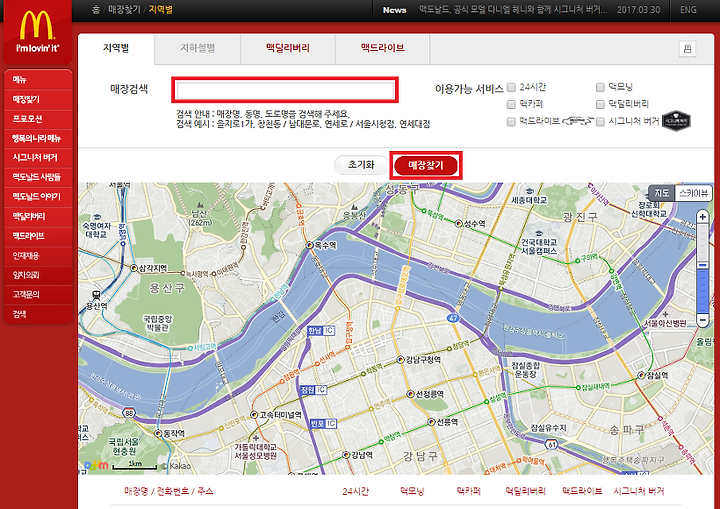720x509 pixels.
Task: Enable the 24시간 service checkbox
Action: pyautogui.click(x=511, y=87)
